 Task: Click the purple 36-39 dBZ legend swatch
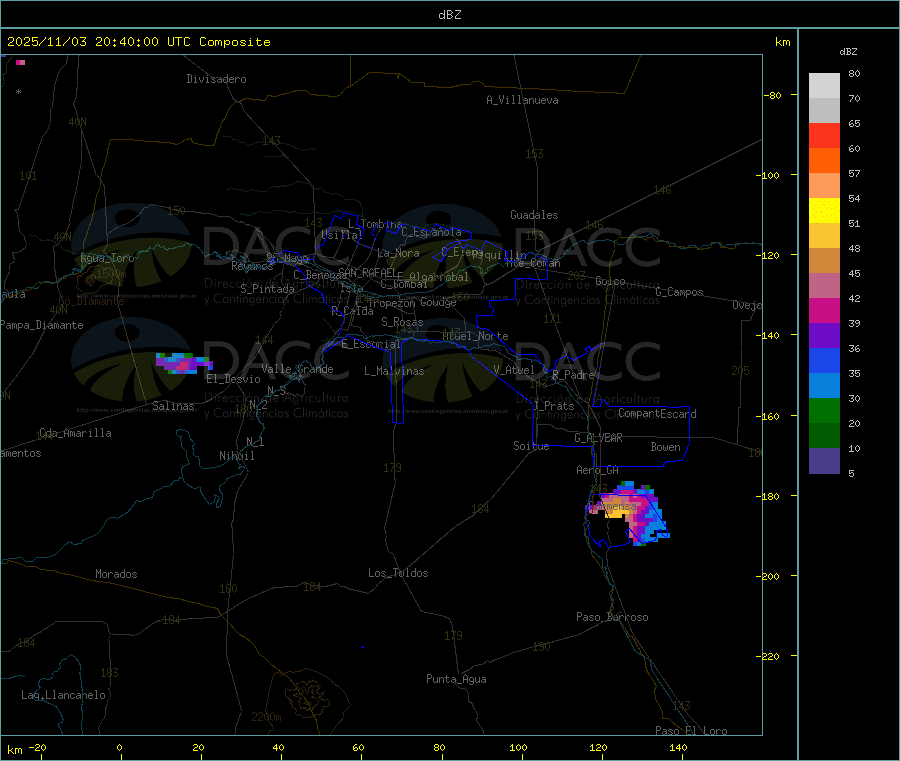824,336
